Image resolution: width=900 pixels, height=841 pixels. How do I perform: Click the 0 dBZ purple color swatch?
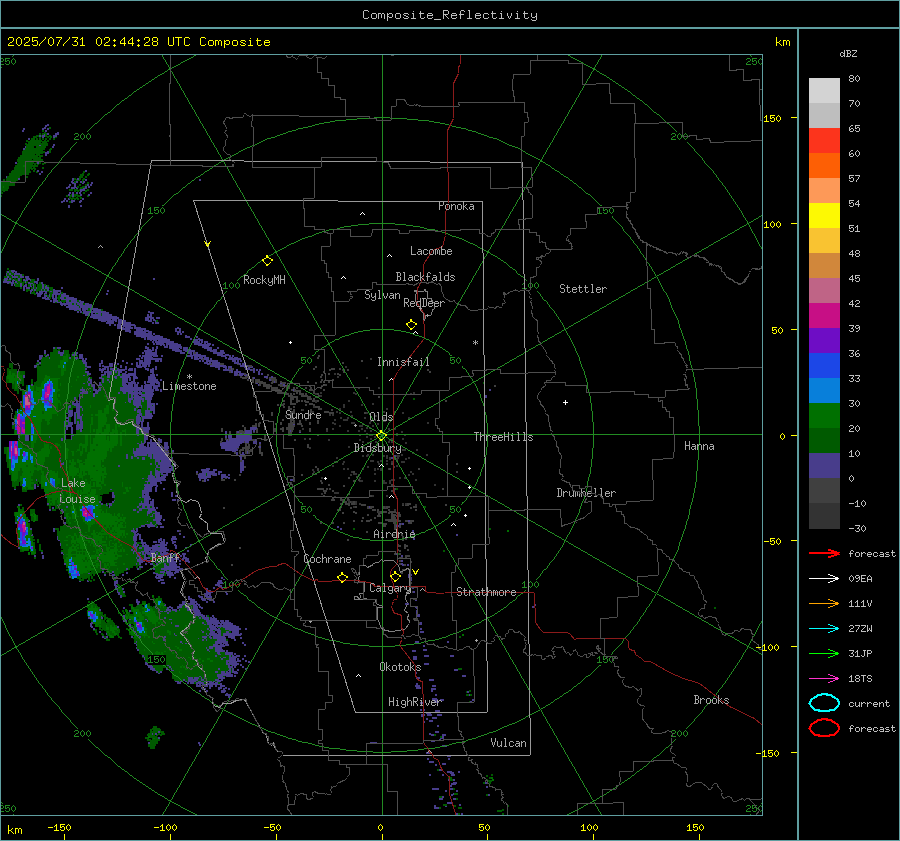pos(824,466)
